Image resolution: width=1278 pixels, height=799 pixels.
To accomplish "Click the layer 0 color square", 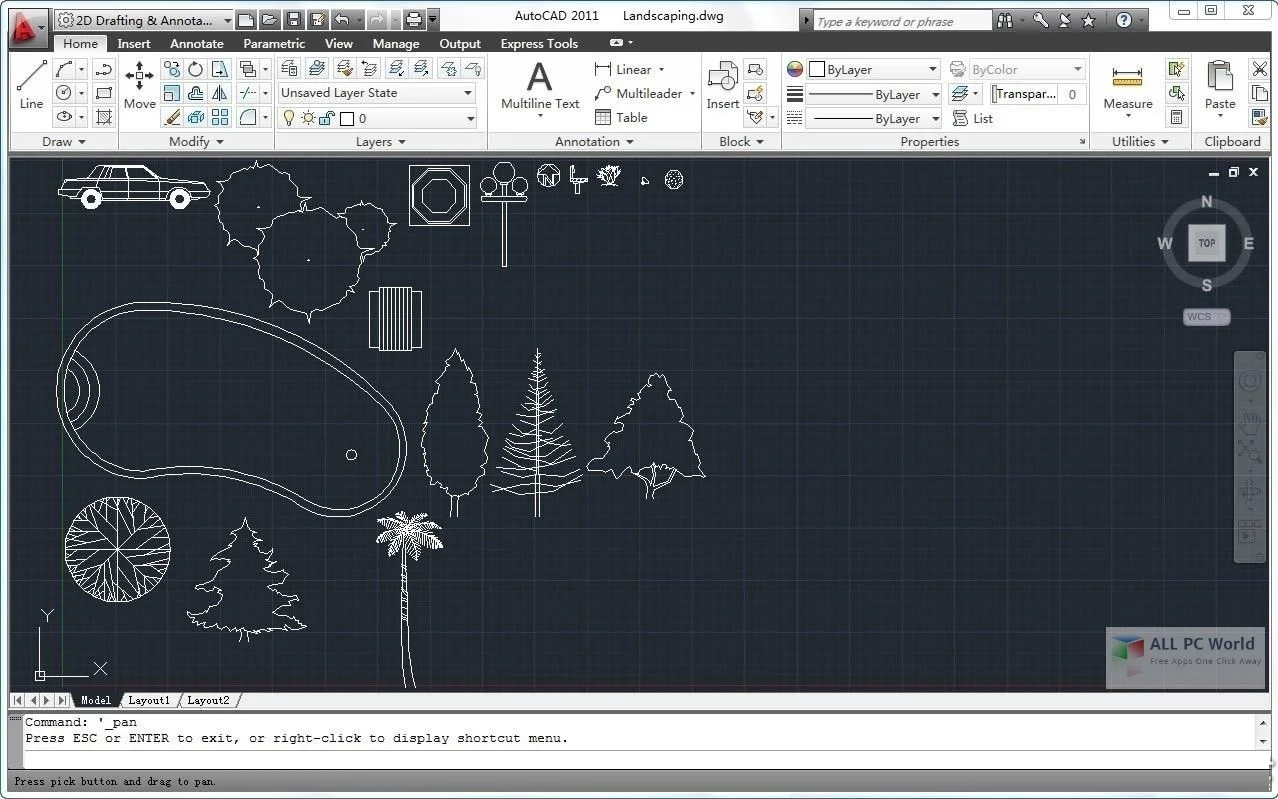I will coord(347,118).
